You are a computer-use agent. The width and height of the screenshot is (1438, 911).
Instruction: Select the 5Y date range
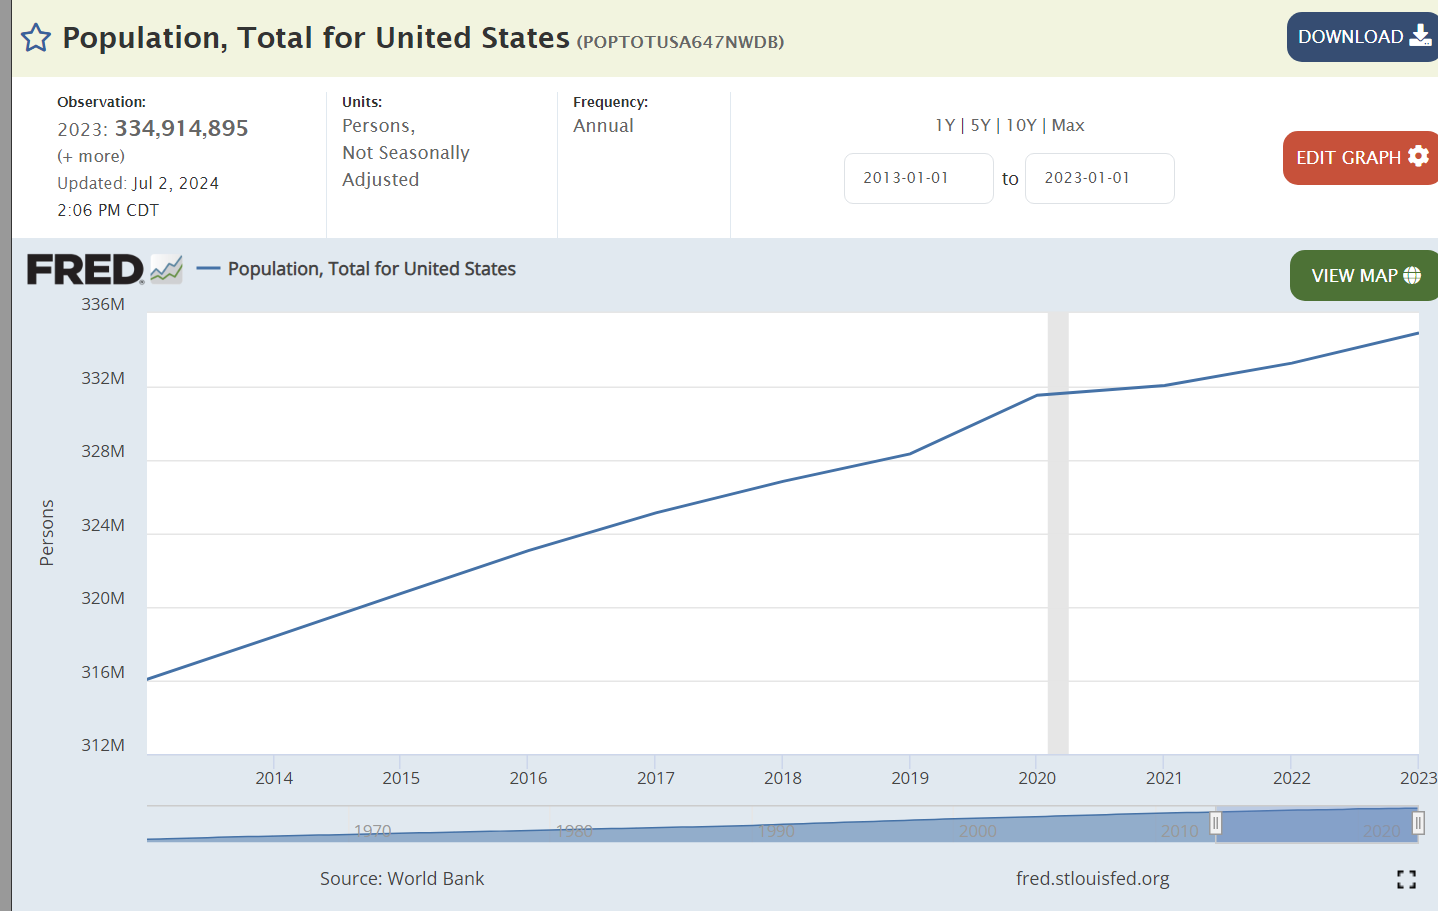click(x=980, y=125)
